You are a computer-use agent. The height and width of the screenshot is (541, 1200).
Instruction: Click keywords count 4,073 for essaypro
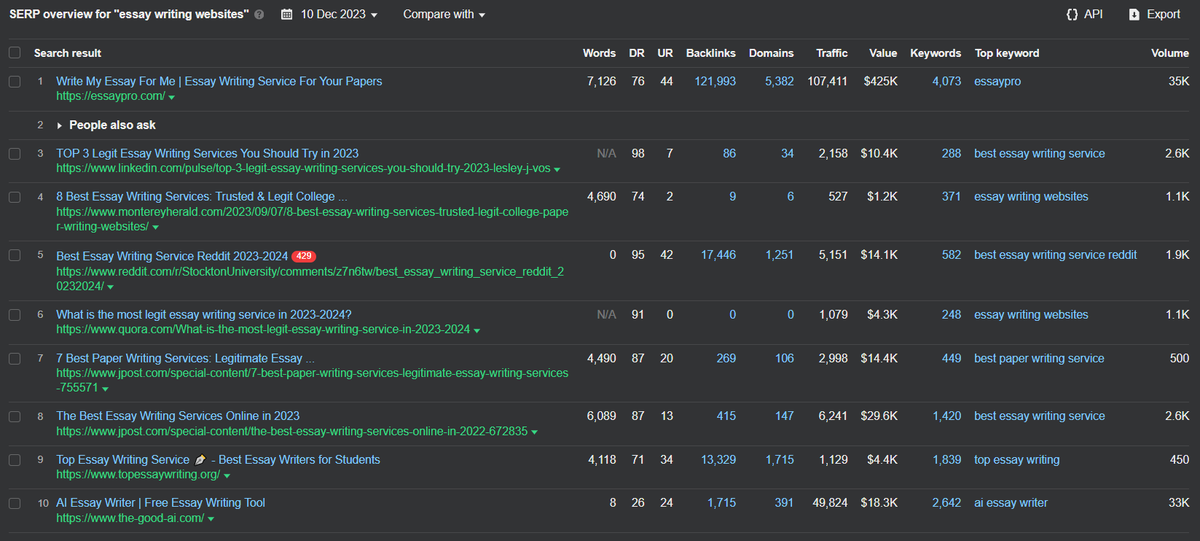tap(946, 81)
